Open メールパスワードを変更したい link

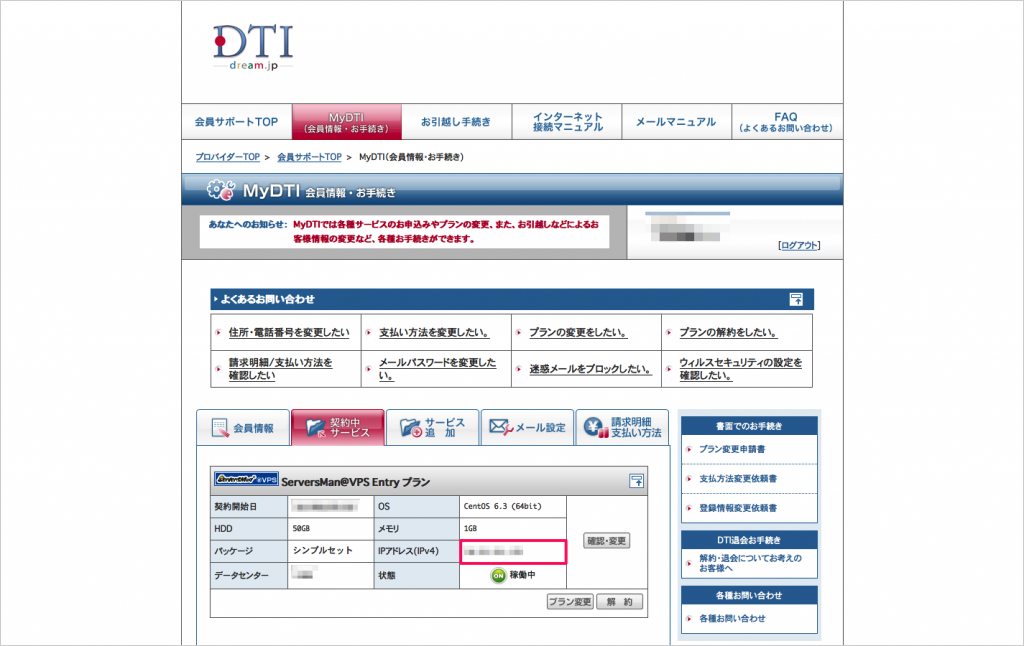point(438,369)
